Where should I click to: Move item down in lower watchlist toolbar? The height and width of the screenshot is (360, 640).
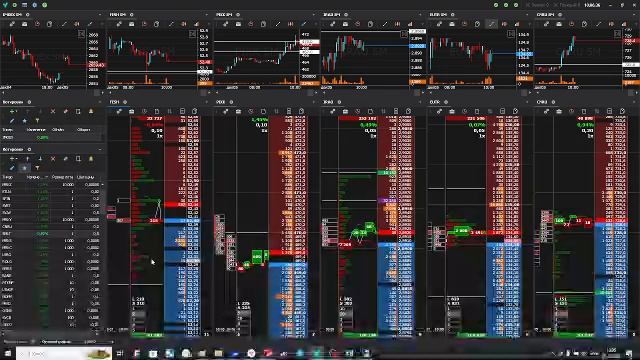pyautogui.click(x=40, y=159)
